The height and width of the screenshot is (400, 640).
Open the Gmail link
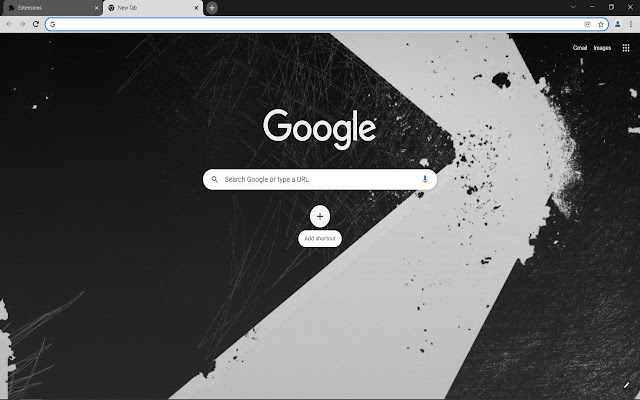580,48
